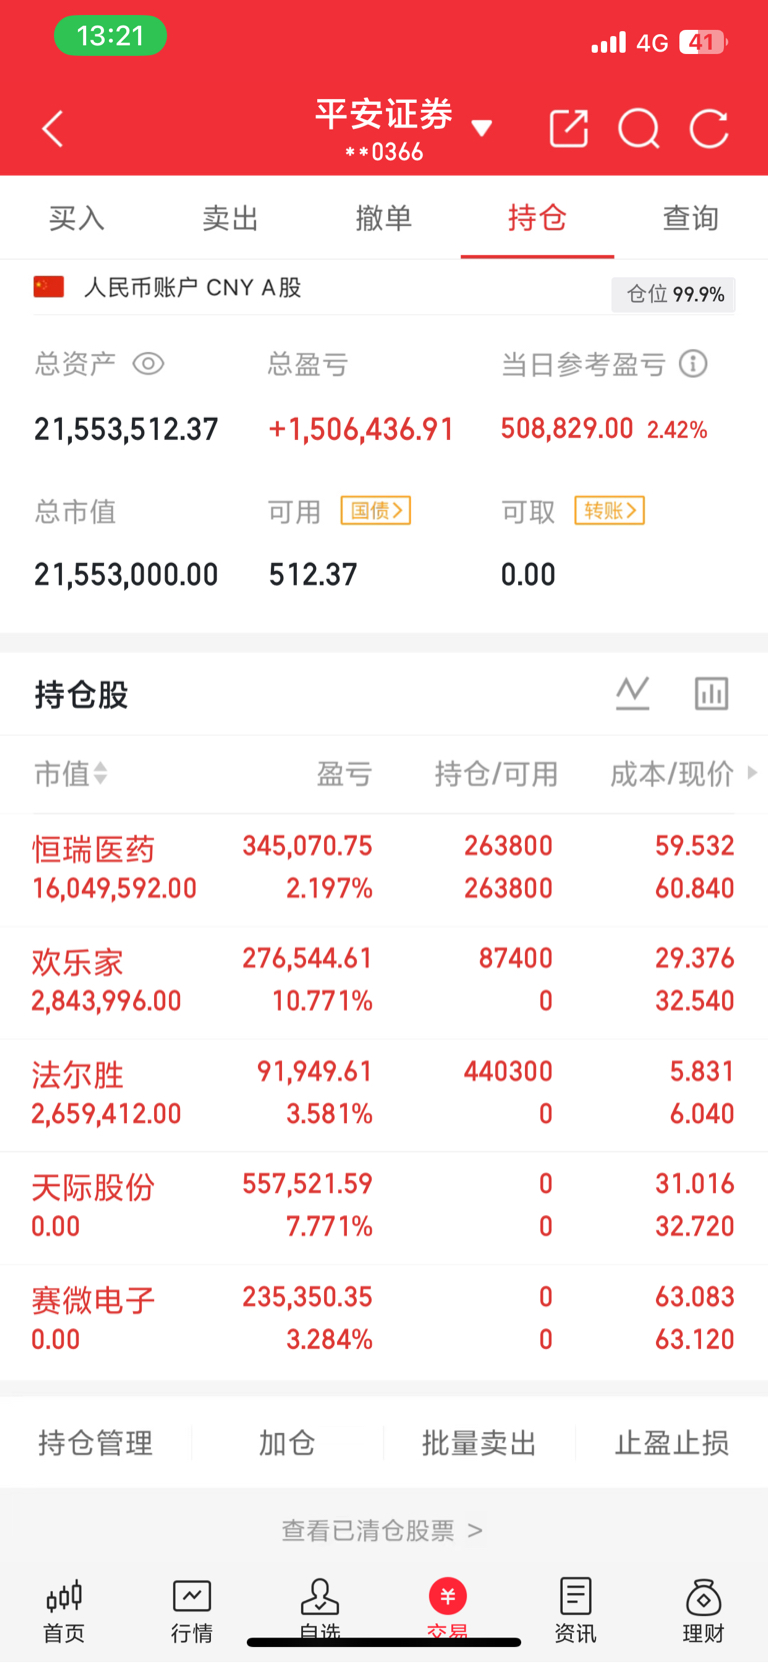768x1663 pixels.
Task: Go to 行情 in bottom navigation
Action: (x=191, y=1610)
